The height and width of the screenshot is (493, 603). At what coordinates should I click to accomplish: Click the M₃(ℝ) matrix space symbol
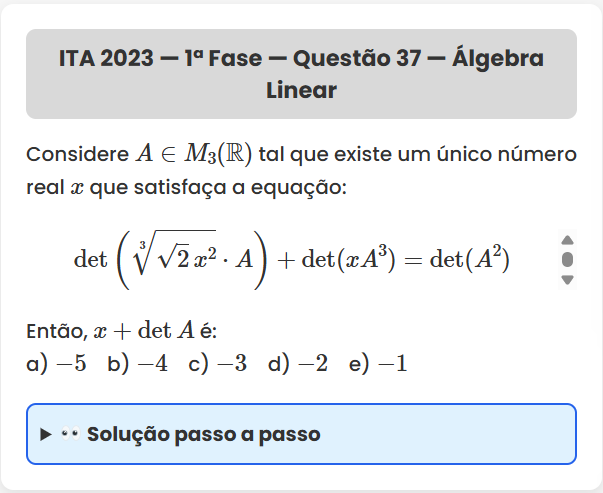(x=218, y=155)
